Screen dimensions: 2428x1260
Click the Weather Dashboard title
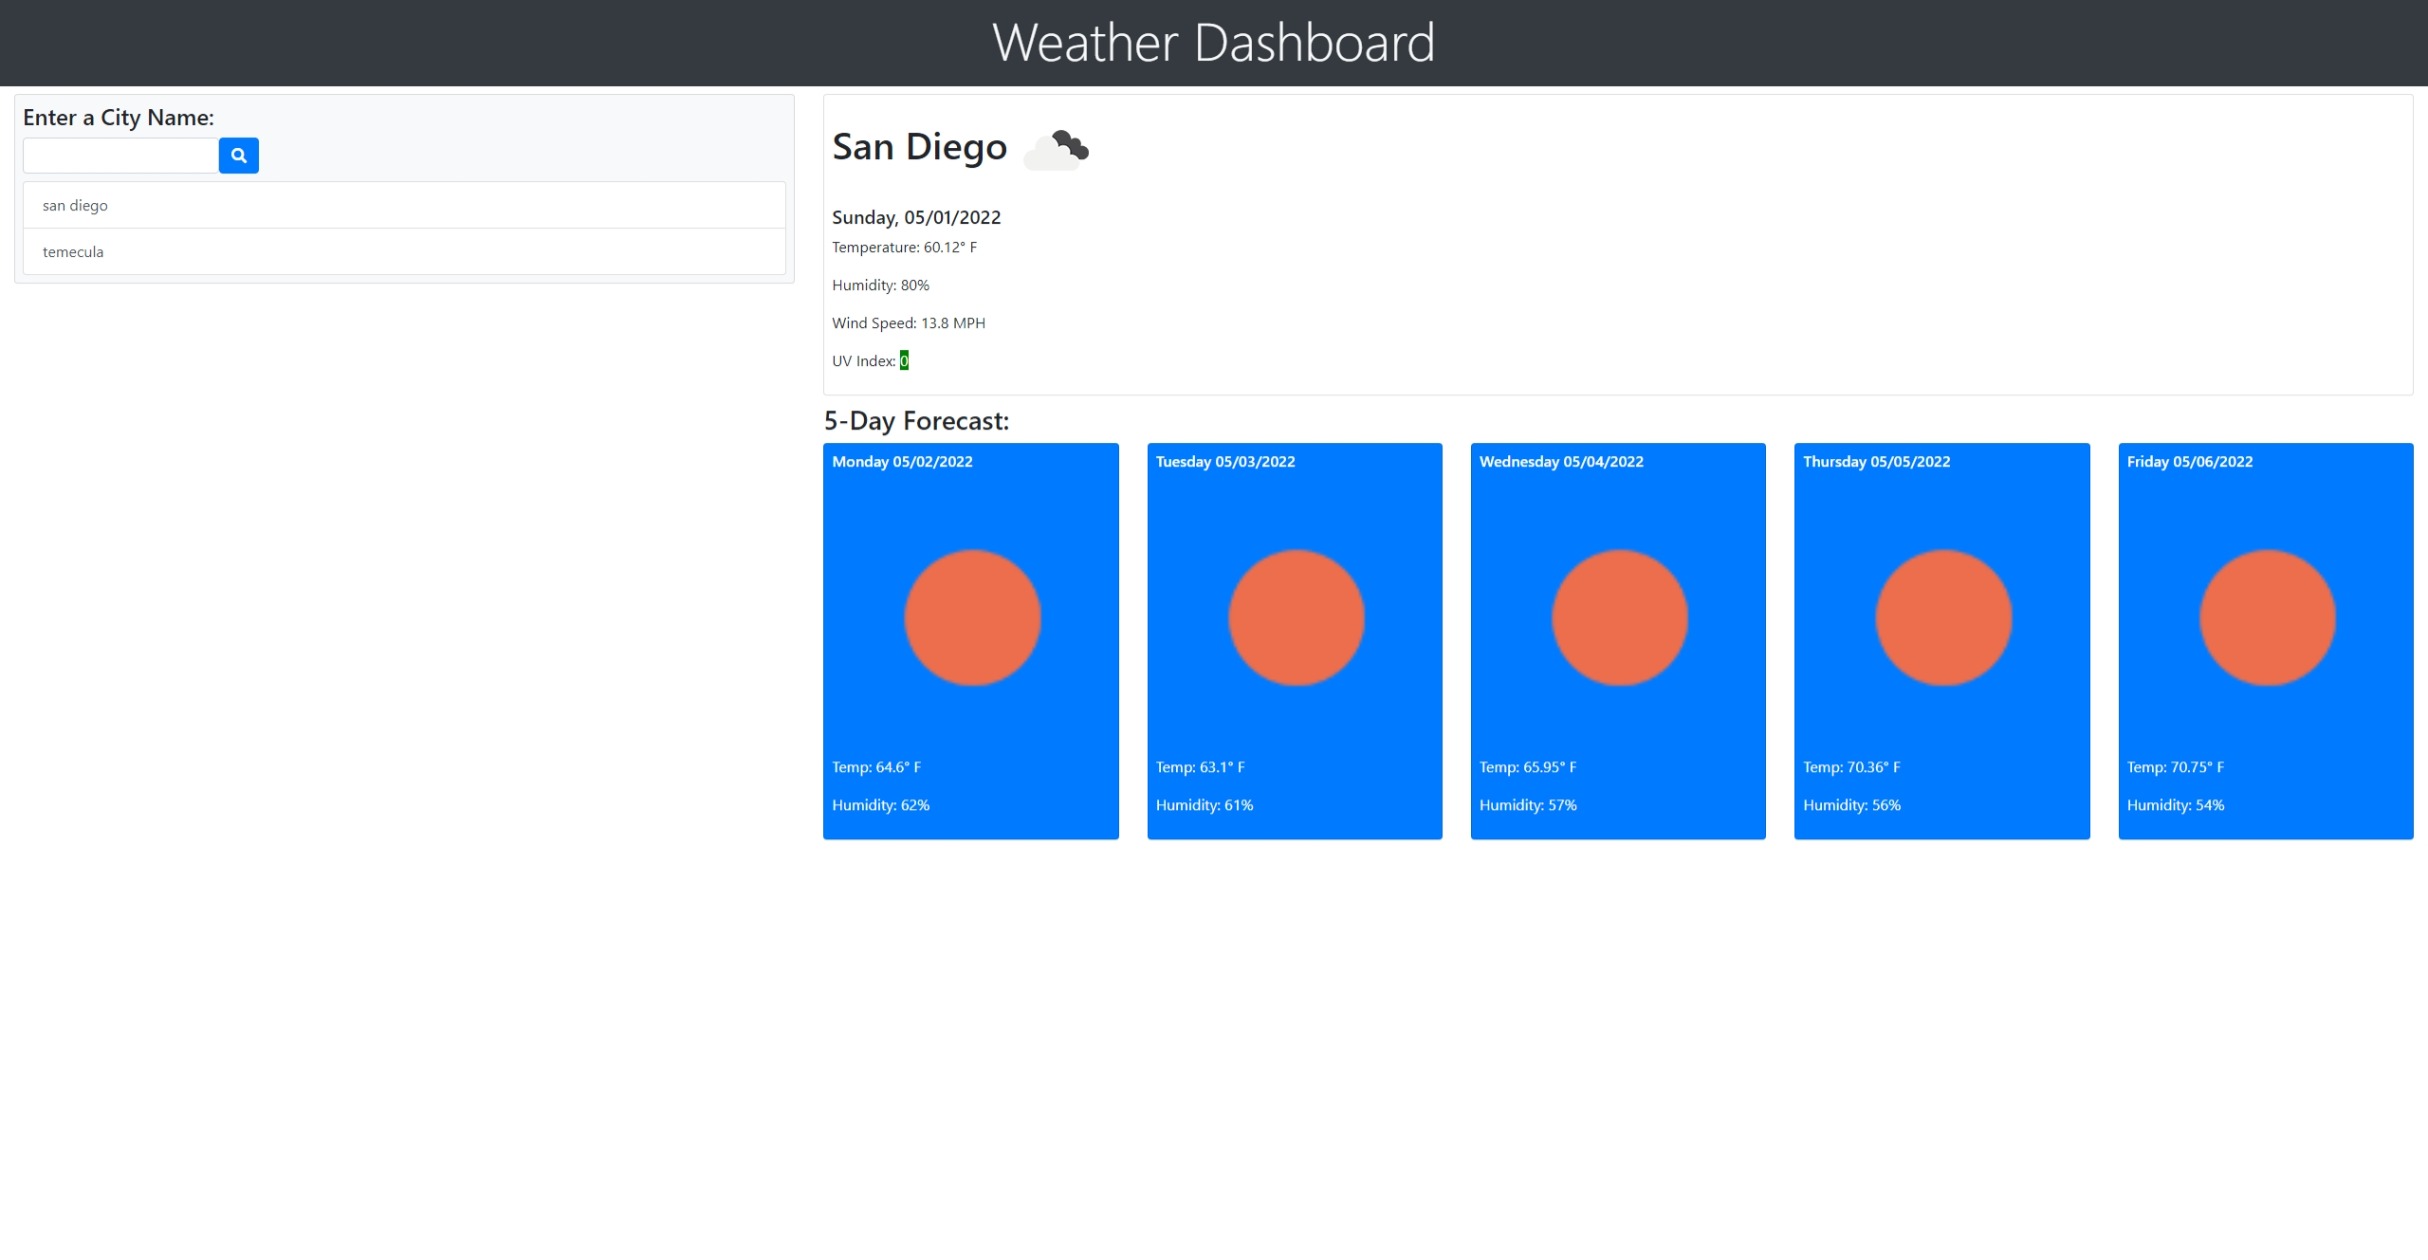tap(1213, 42)
